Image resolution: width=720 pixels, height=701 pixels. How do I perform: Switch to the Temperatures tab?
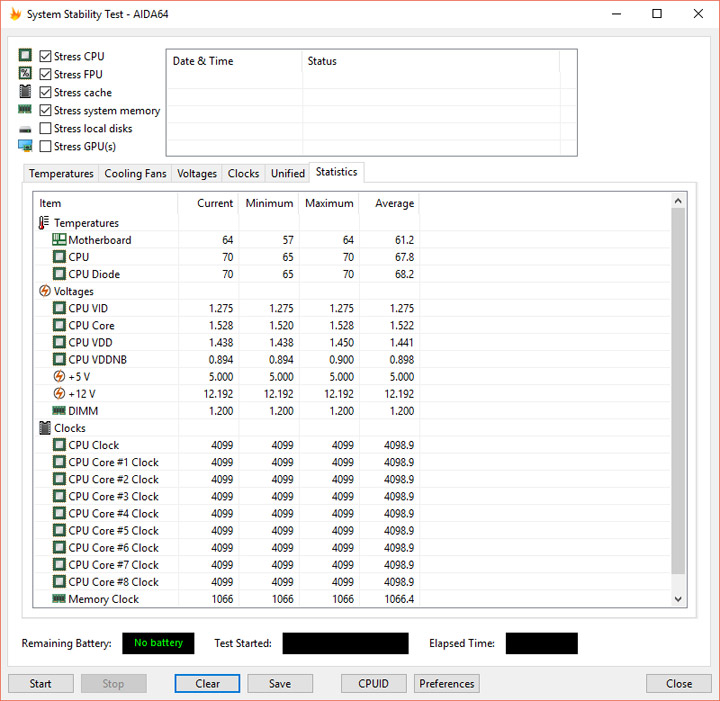pos(61,174)
